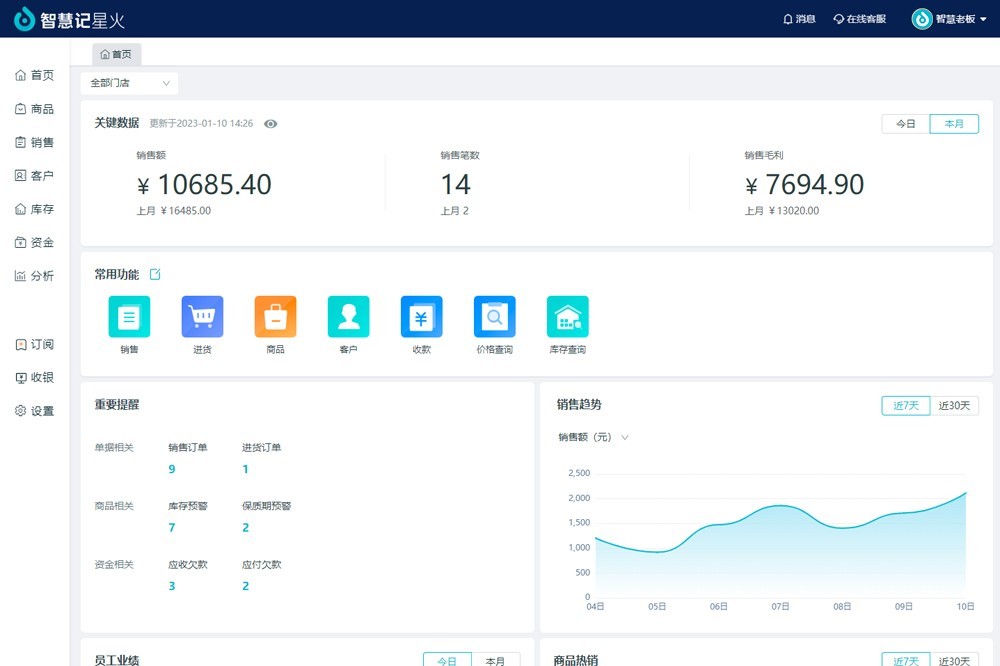Screen dimensions: 1000x666
Task: Go to 库存 in the sidebar
Action: [x=35, y=209]
